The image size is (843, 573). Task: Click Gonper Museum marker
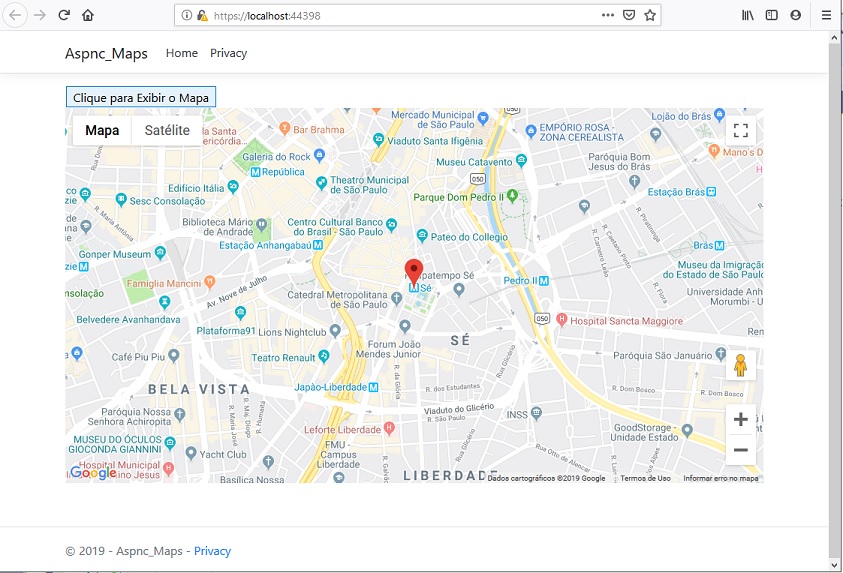160,252
